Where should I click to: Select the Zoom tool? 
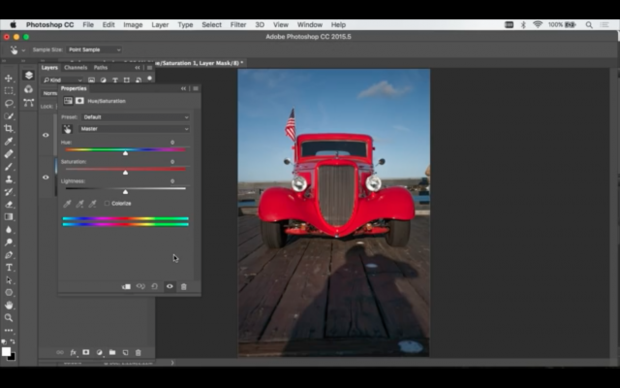(8, 318)
